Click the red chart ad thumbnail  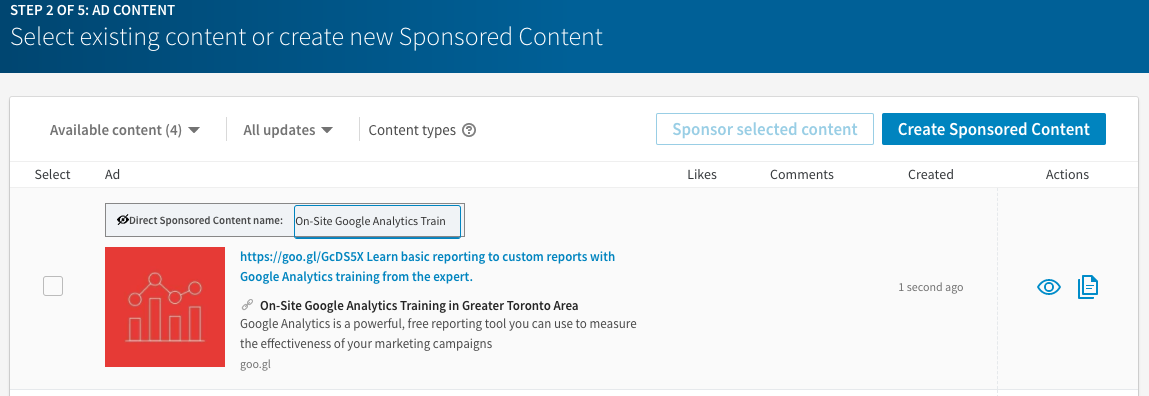pyautogui.click(x=165, y=307)
